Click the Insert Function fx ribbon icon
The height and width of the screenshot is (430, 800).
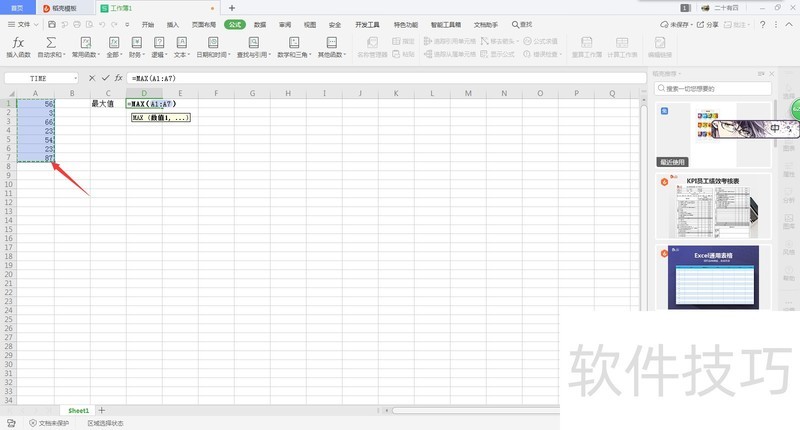pyautogui.click(x=18, y=43)
